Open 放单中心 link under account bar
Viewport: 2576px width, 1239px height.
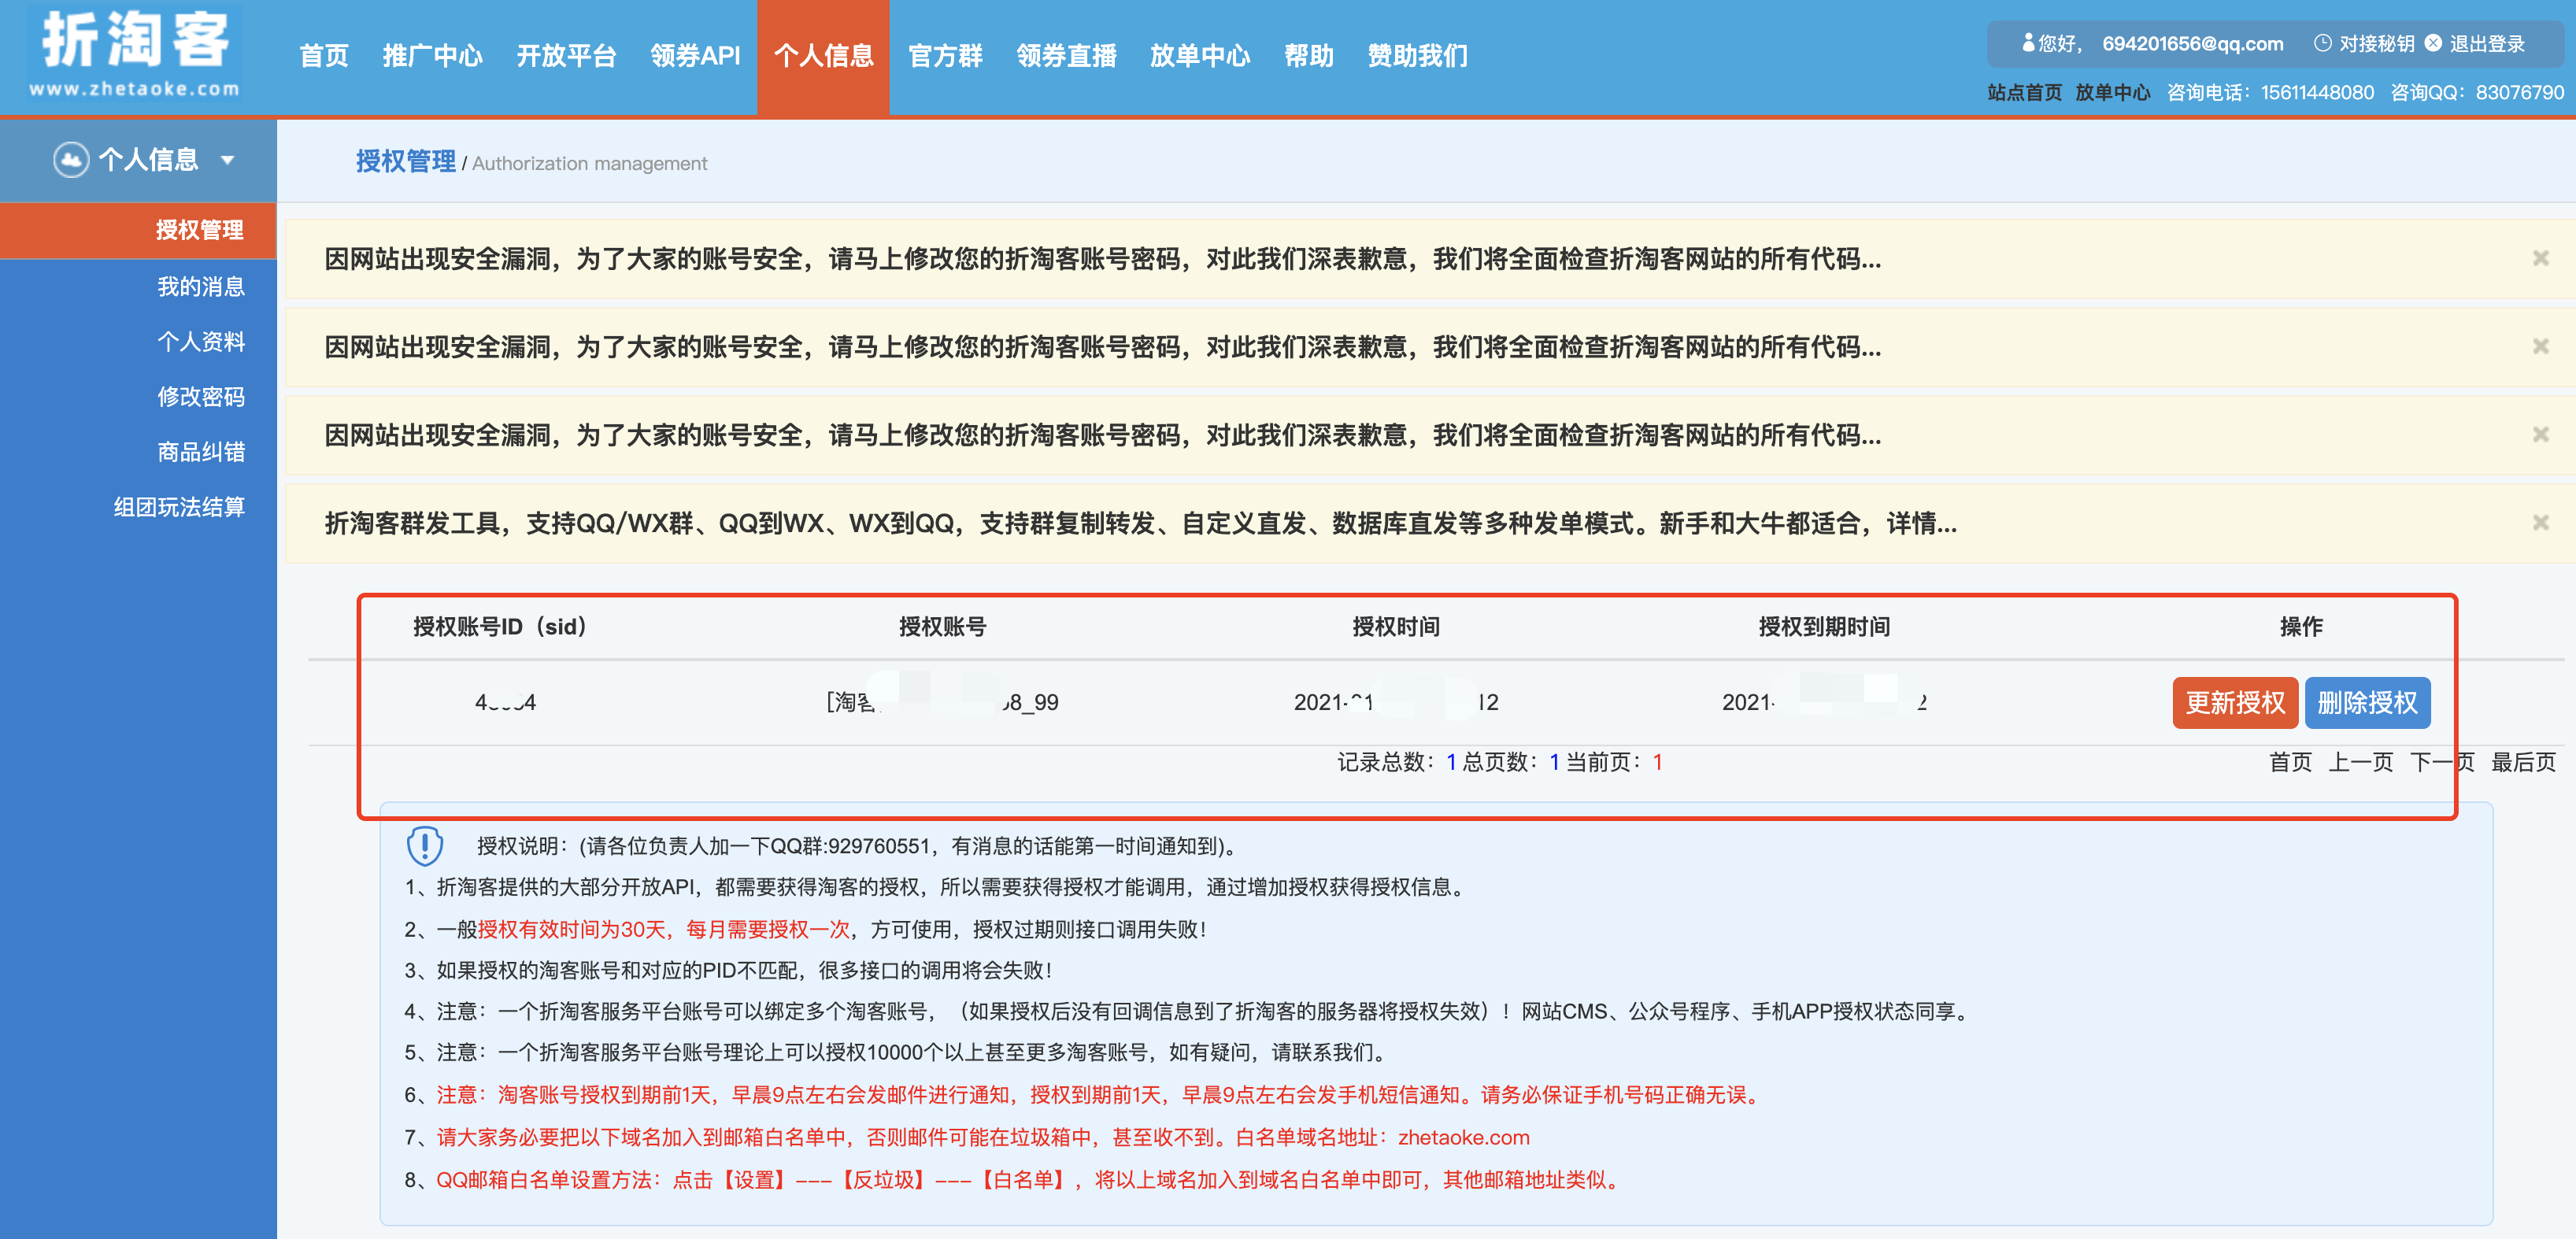2112,93
